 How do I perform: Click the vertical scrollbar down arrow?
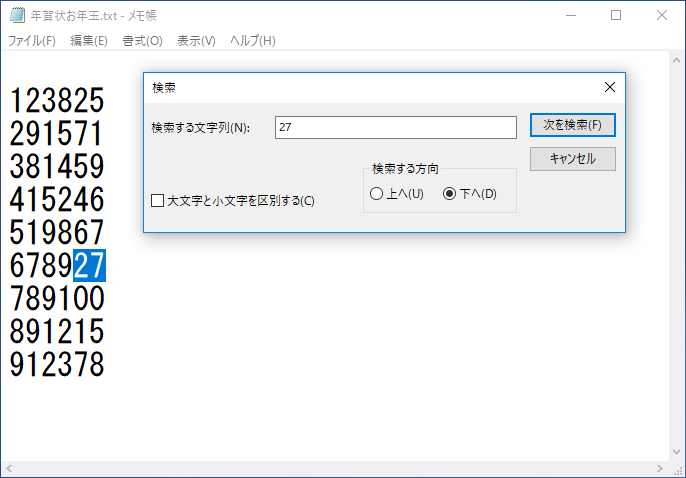pos(676,452)
